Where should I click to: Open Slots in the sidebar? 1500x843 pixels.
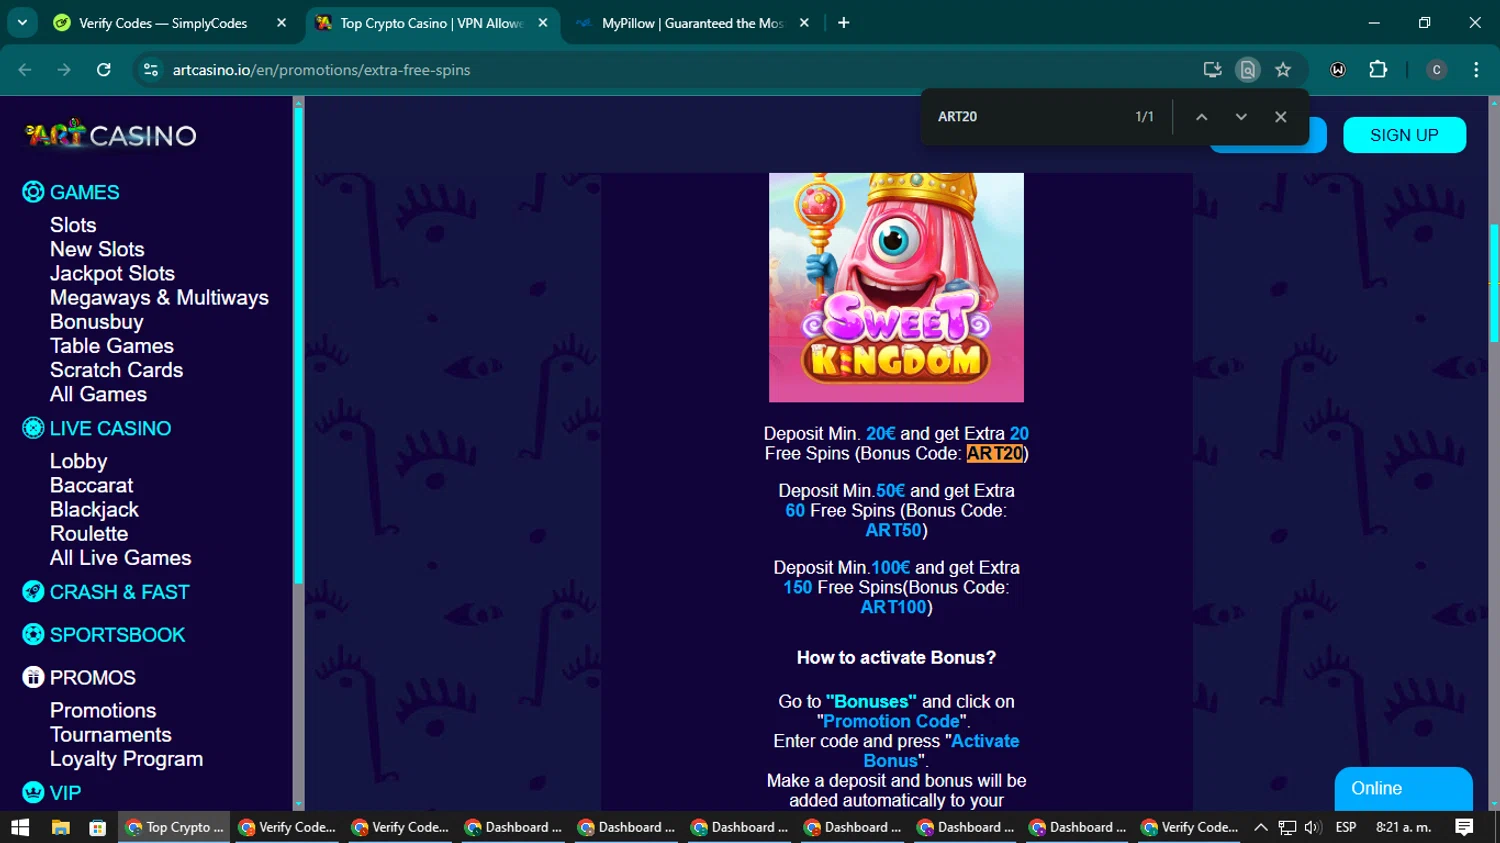73,225
